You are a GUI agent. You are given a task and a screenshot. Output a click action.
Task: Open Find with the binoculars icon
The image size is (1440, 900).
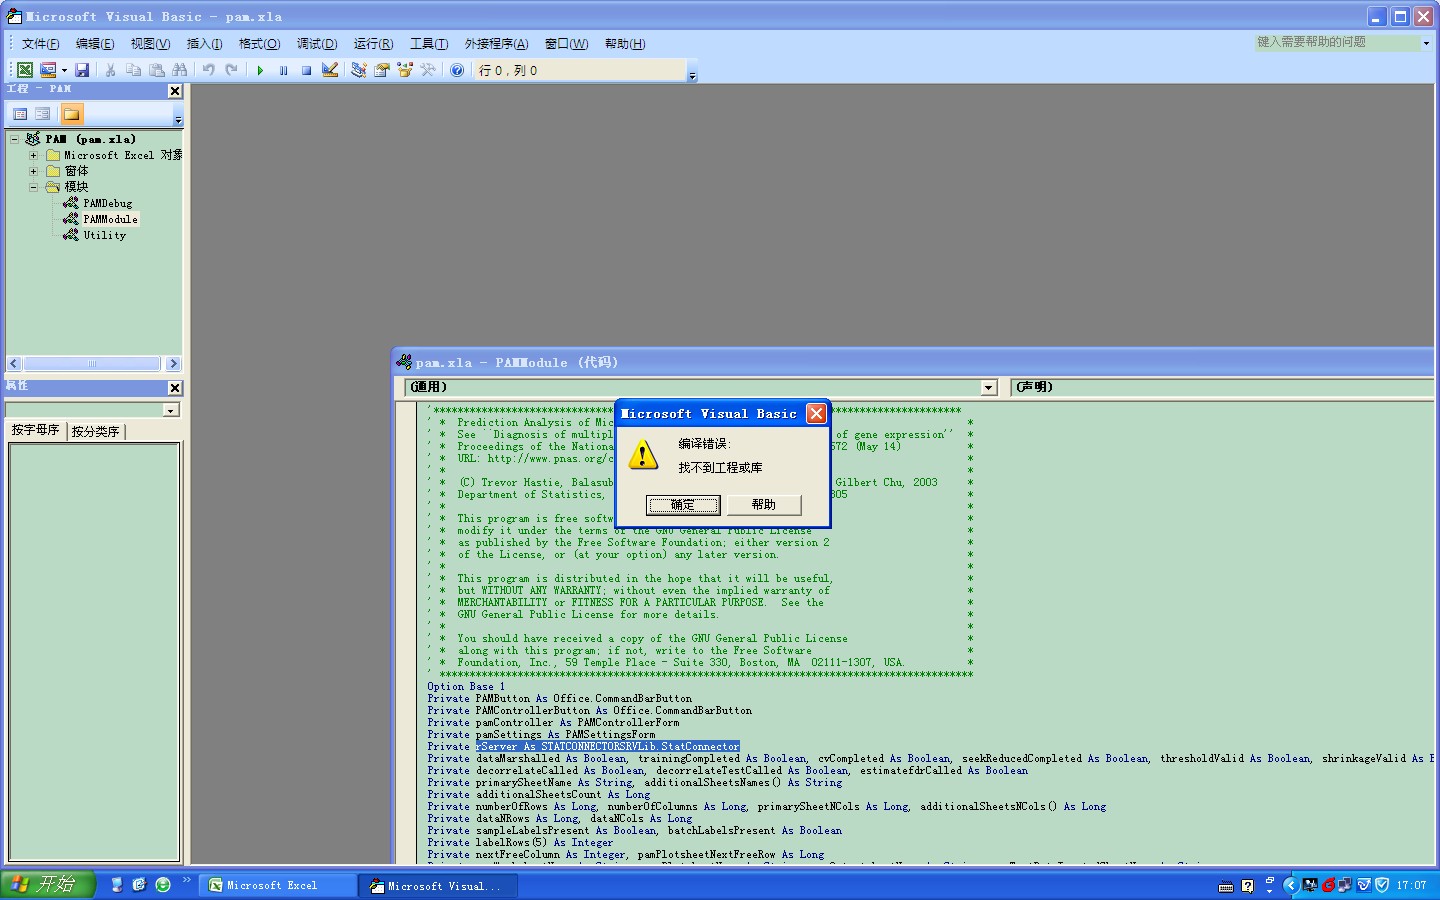pos(180,70)
